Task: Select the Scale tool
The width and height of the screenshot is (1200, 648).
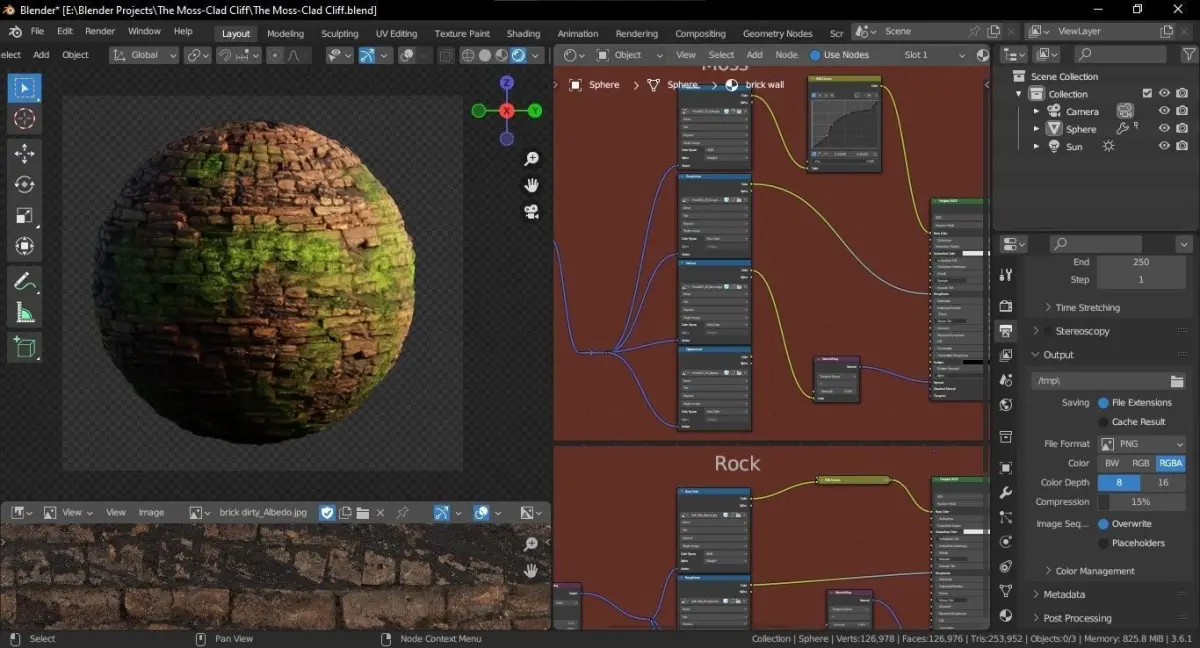Action: pyautogui.click(x=25, y=215)
